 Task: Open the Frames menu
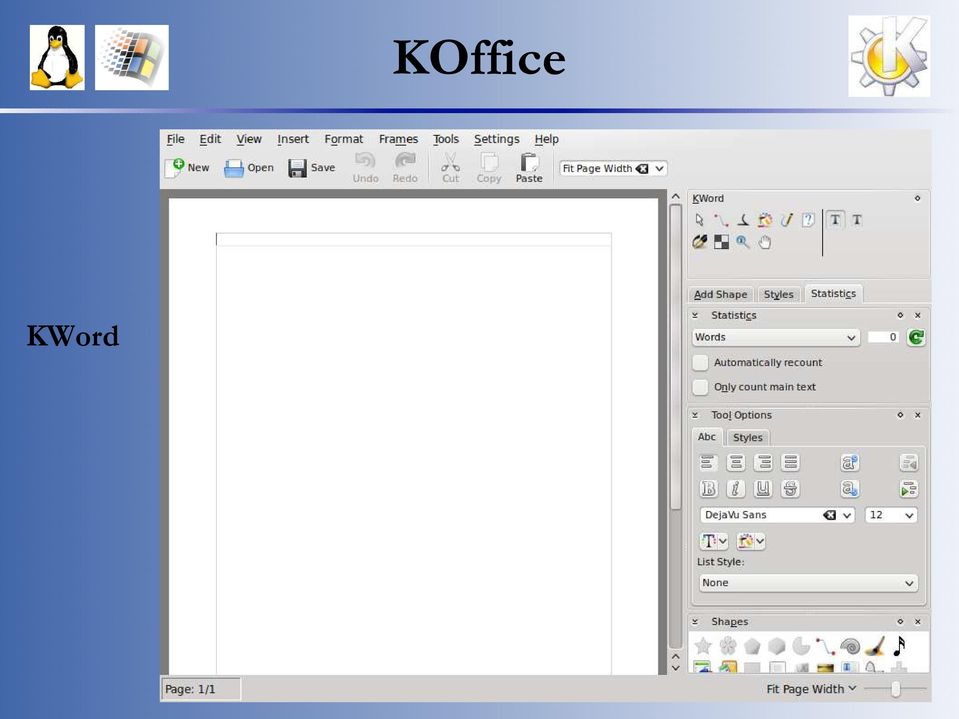pyautogui.click(x=398, y=139)
